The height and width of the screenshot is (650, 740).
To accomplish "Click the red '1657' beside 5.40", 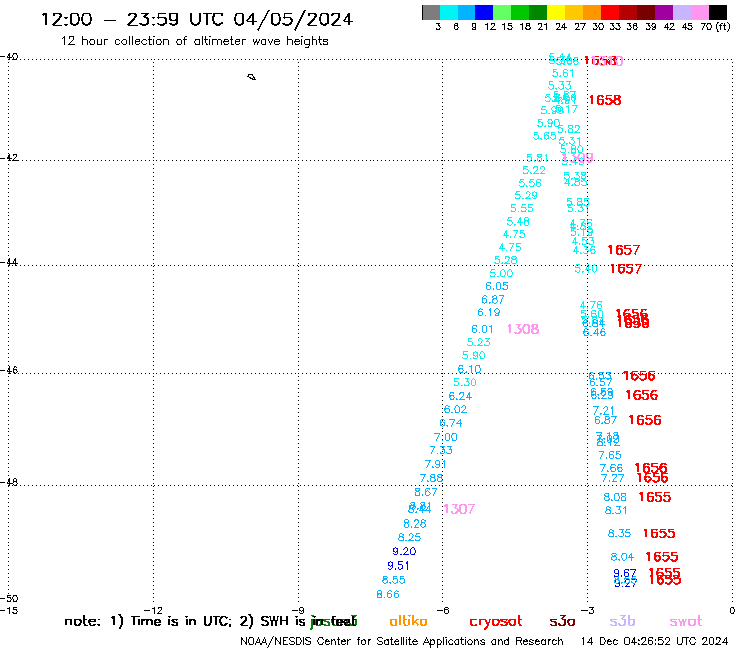I will [x=626, y=269].
